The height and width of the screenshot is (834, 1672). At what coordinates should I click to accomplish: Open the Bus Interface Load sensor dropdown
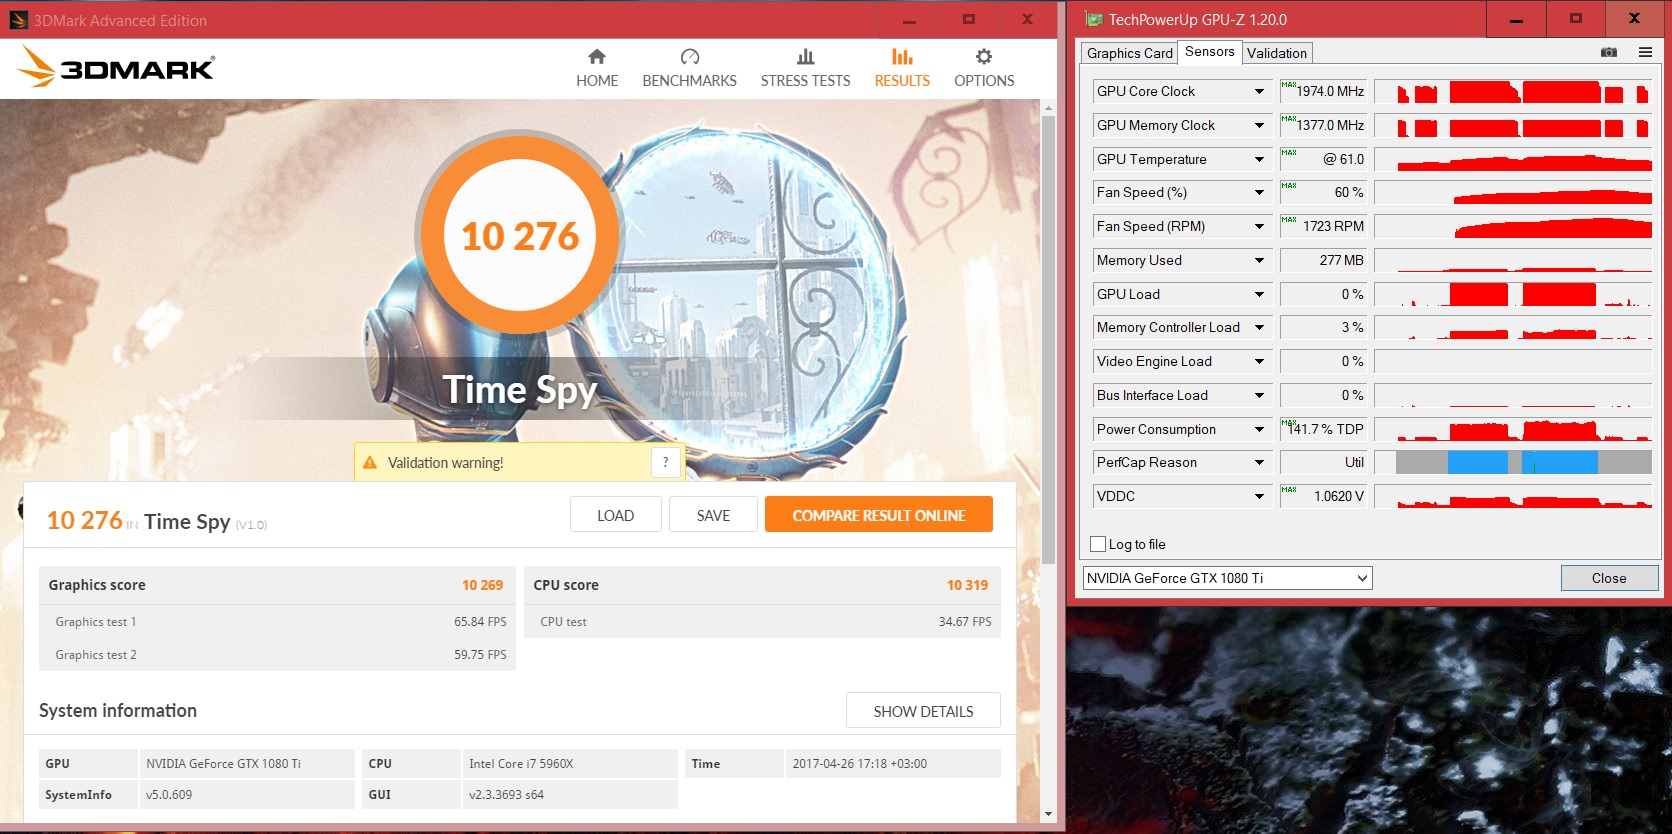click(1259, 395)
